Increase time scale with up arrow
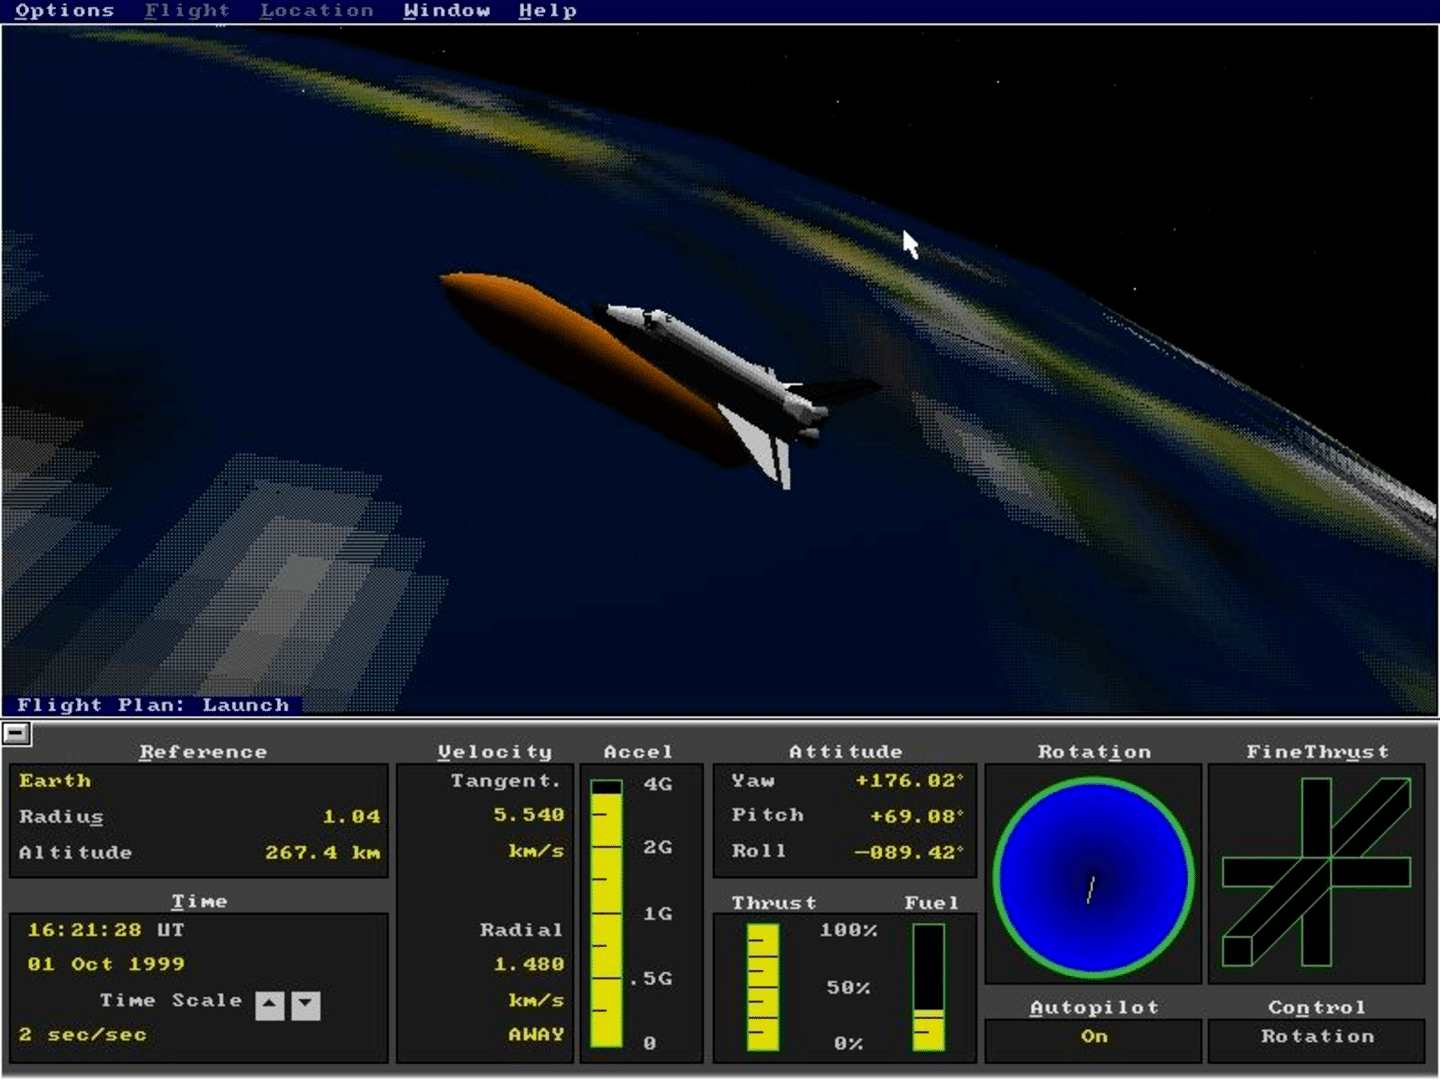1440x1080 pixels. coord(270,1005)
